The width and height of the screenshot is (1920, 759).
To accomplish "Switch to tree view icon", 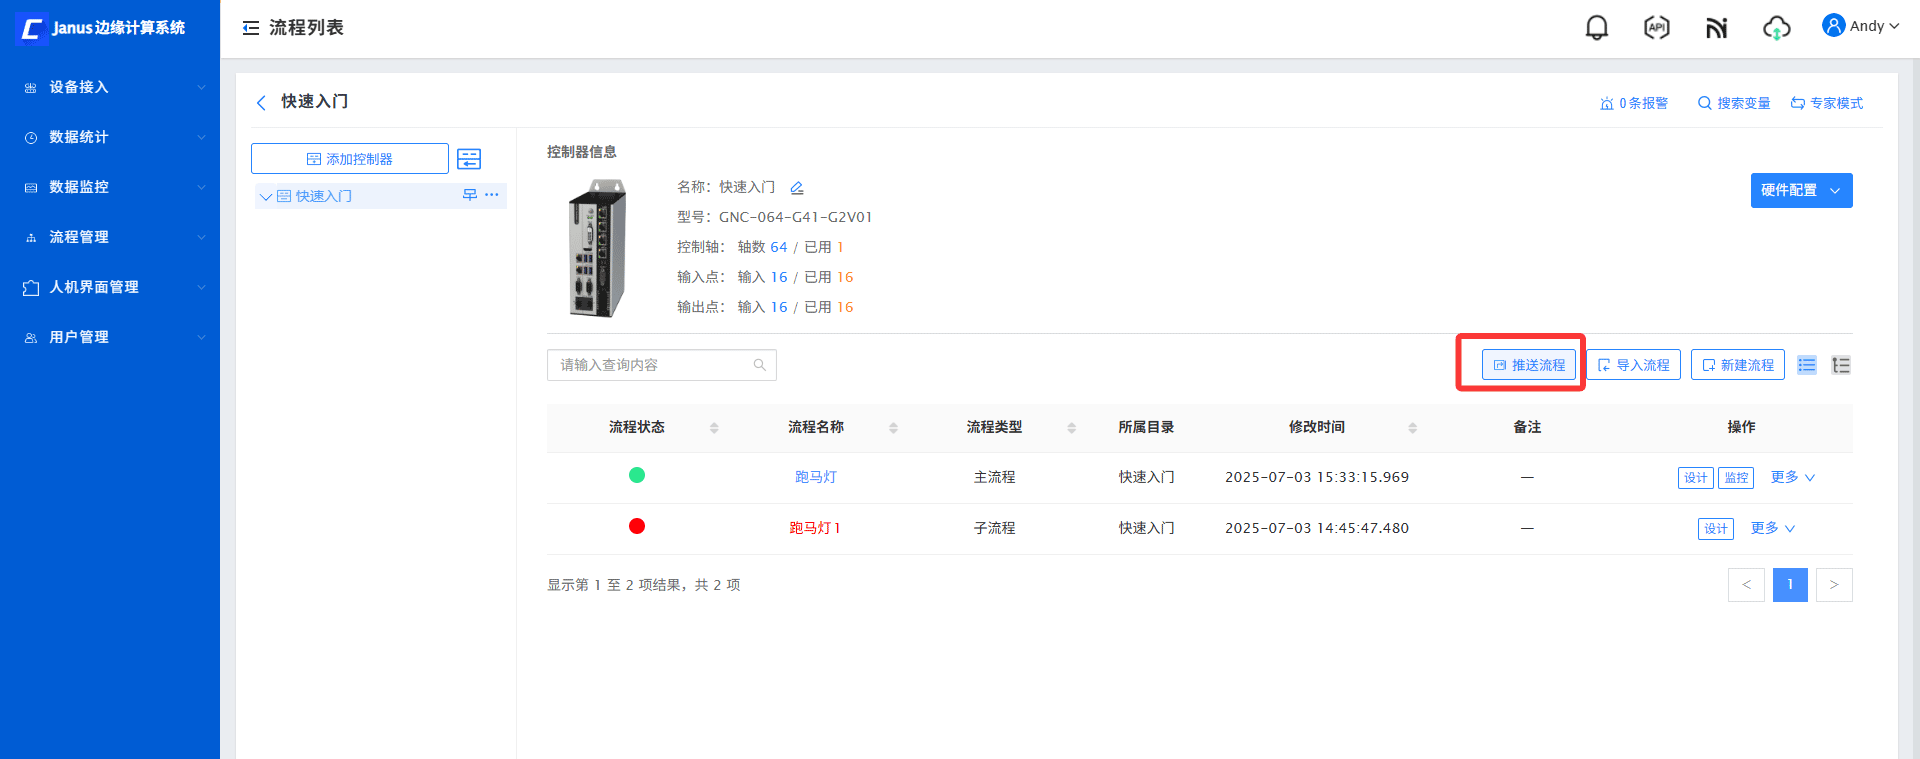I will pos(1840,365).
